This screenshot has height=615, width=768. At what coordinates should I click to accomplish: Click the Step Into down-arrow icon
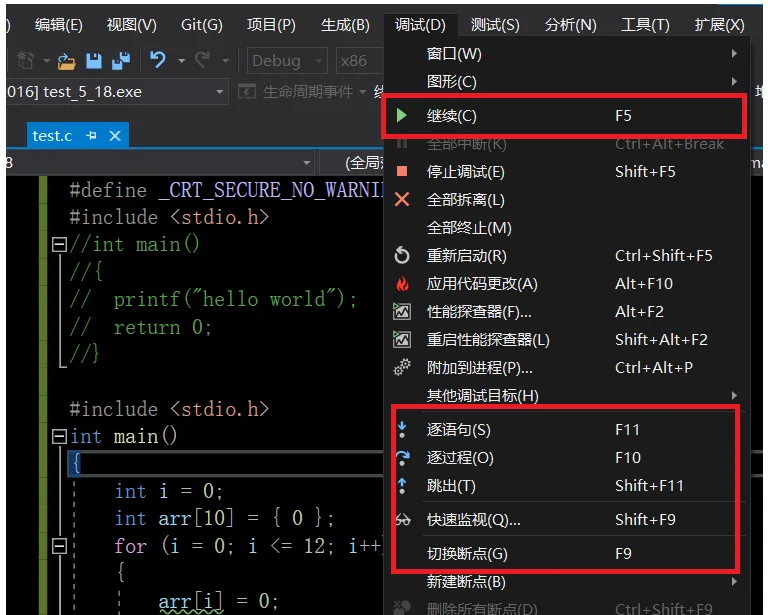click(402, 429)
